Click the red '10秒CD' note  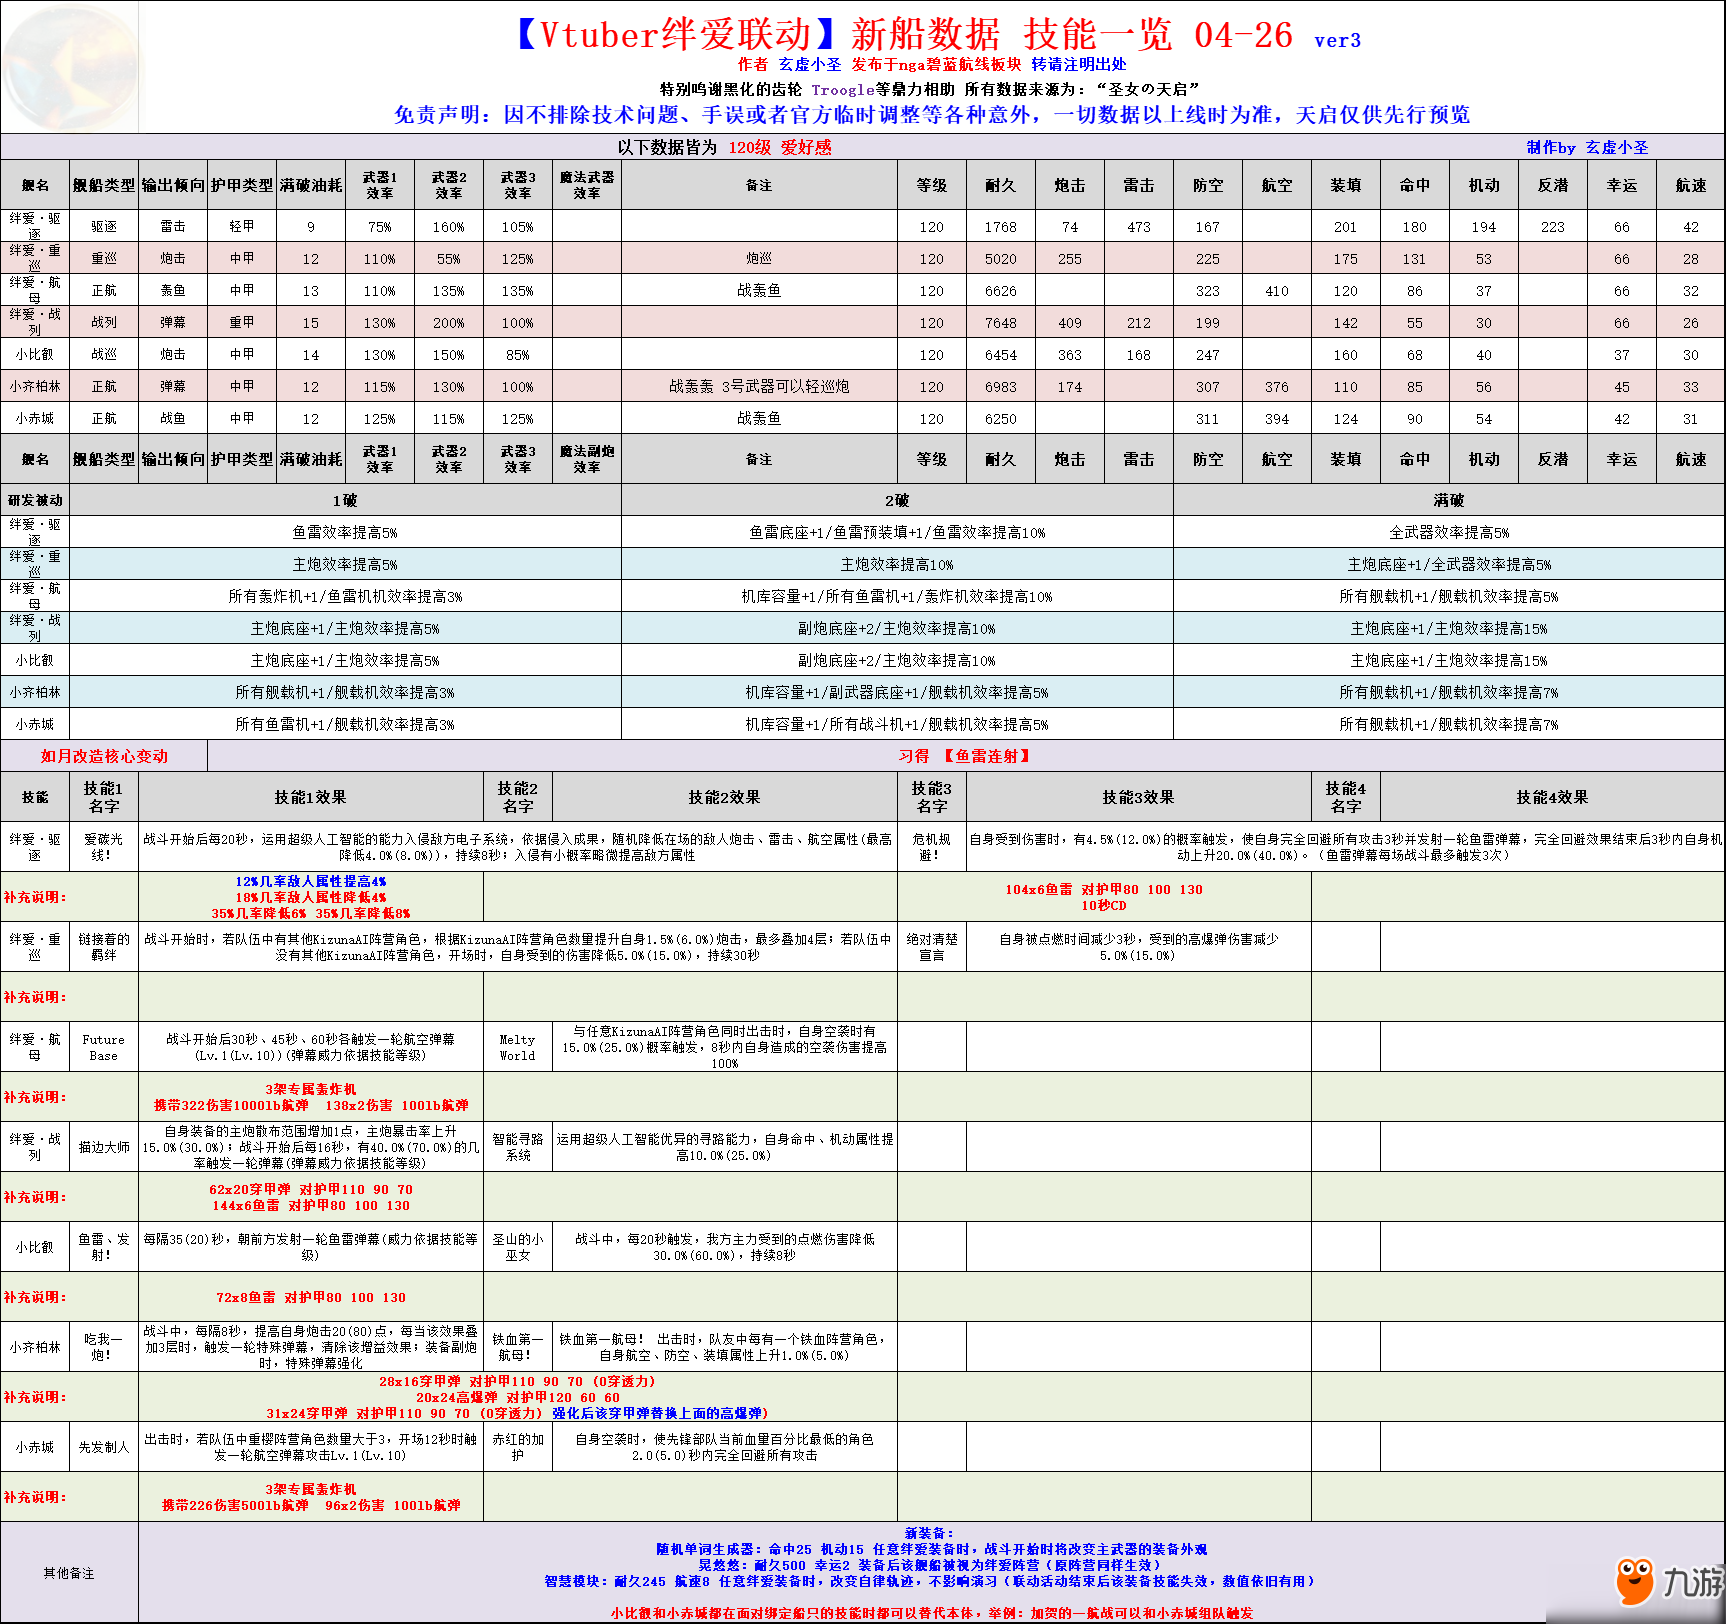tap(1104, 905)
